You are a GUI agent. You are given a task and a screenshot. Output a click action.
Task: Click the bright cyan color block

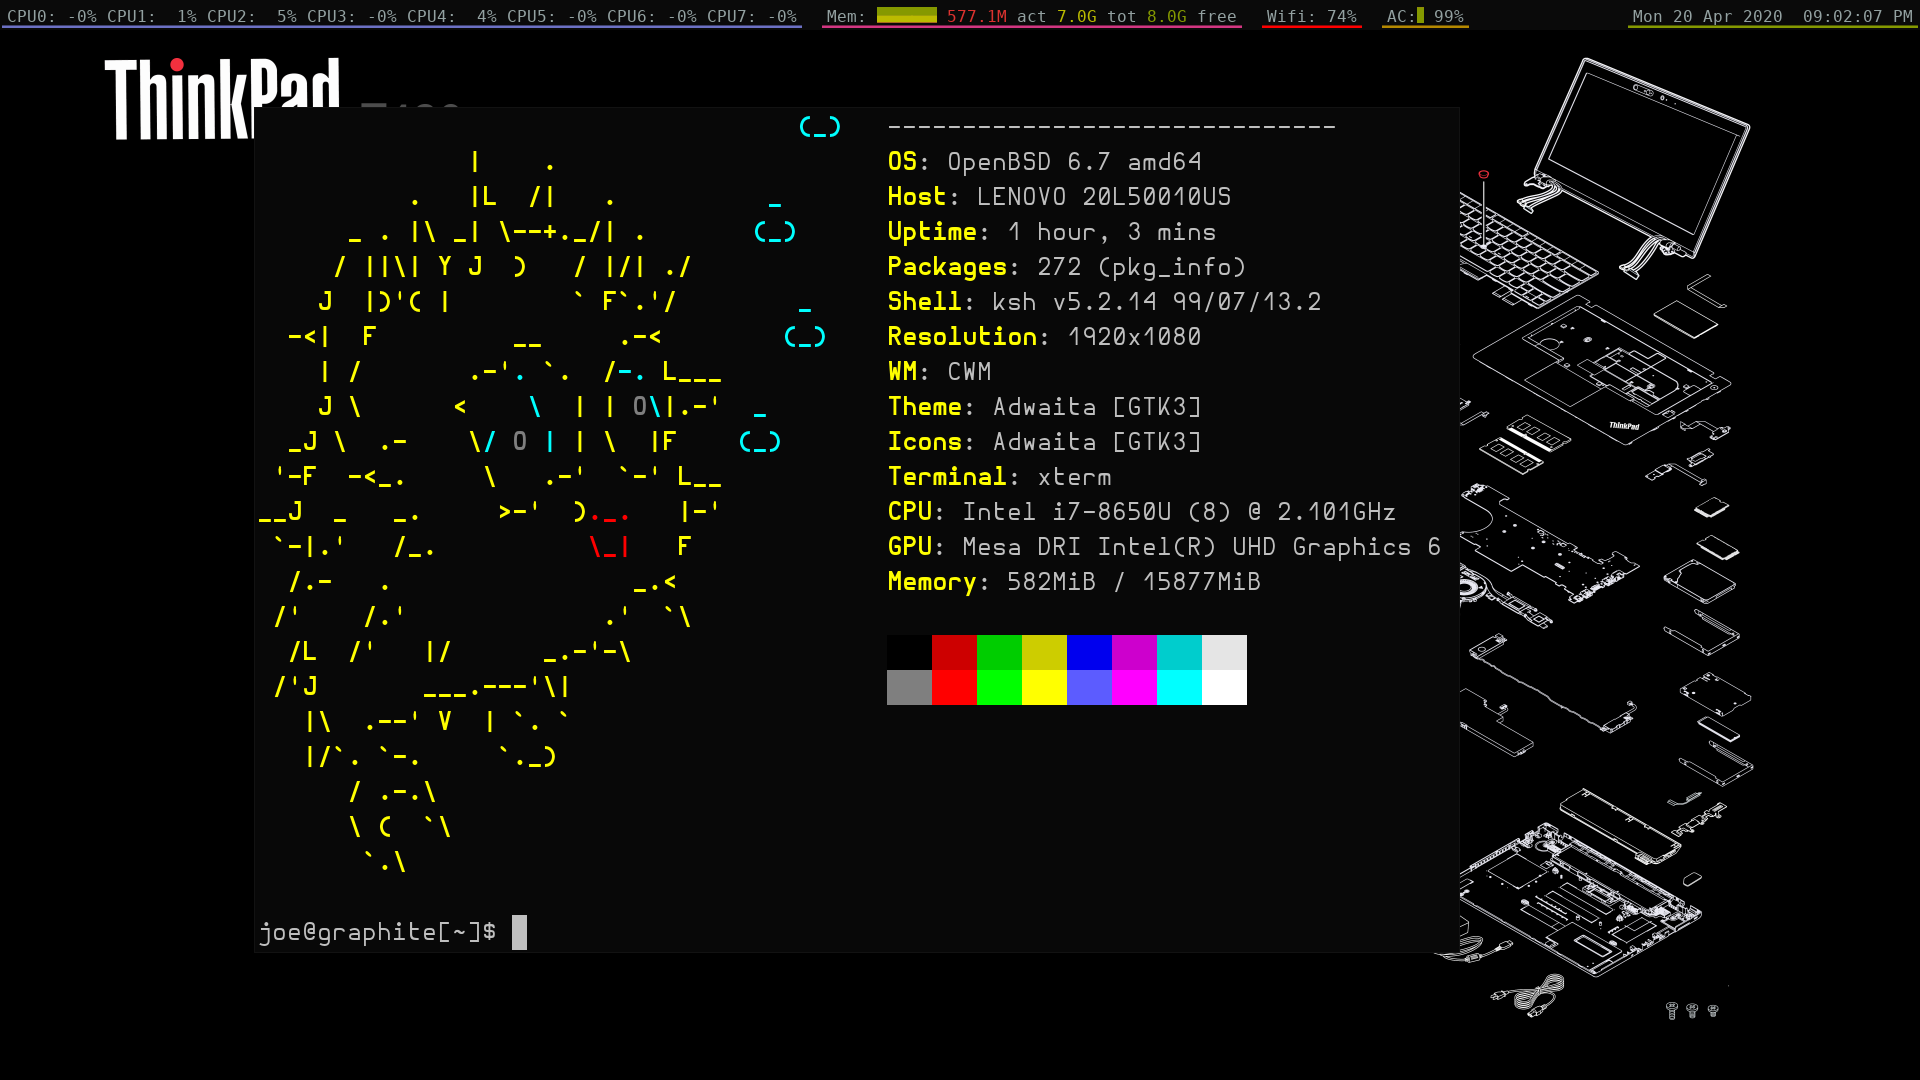[1179, 687]
